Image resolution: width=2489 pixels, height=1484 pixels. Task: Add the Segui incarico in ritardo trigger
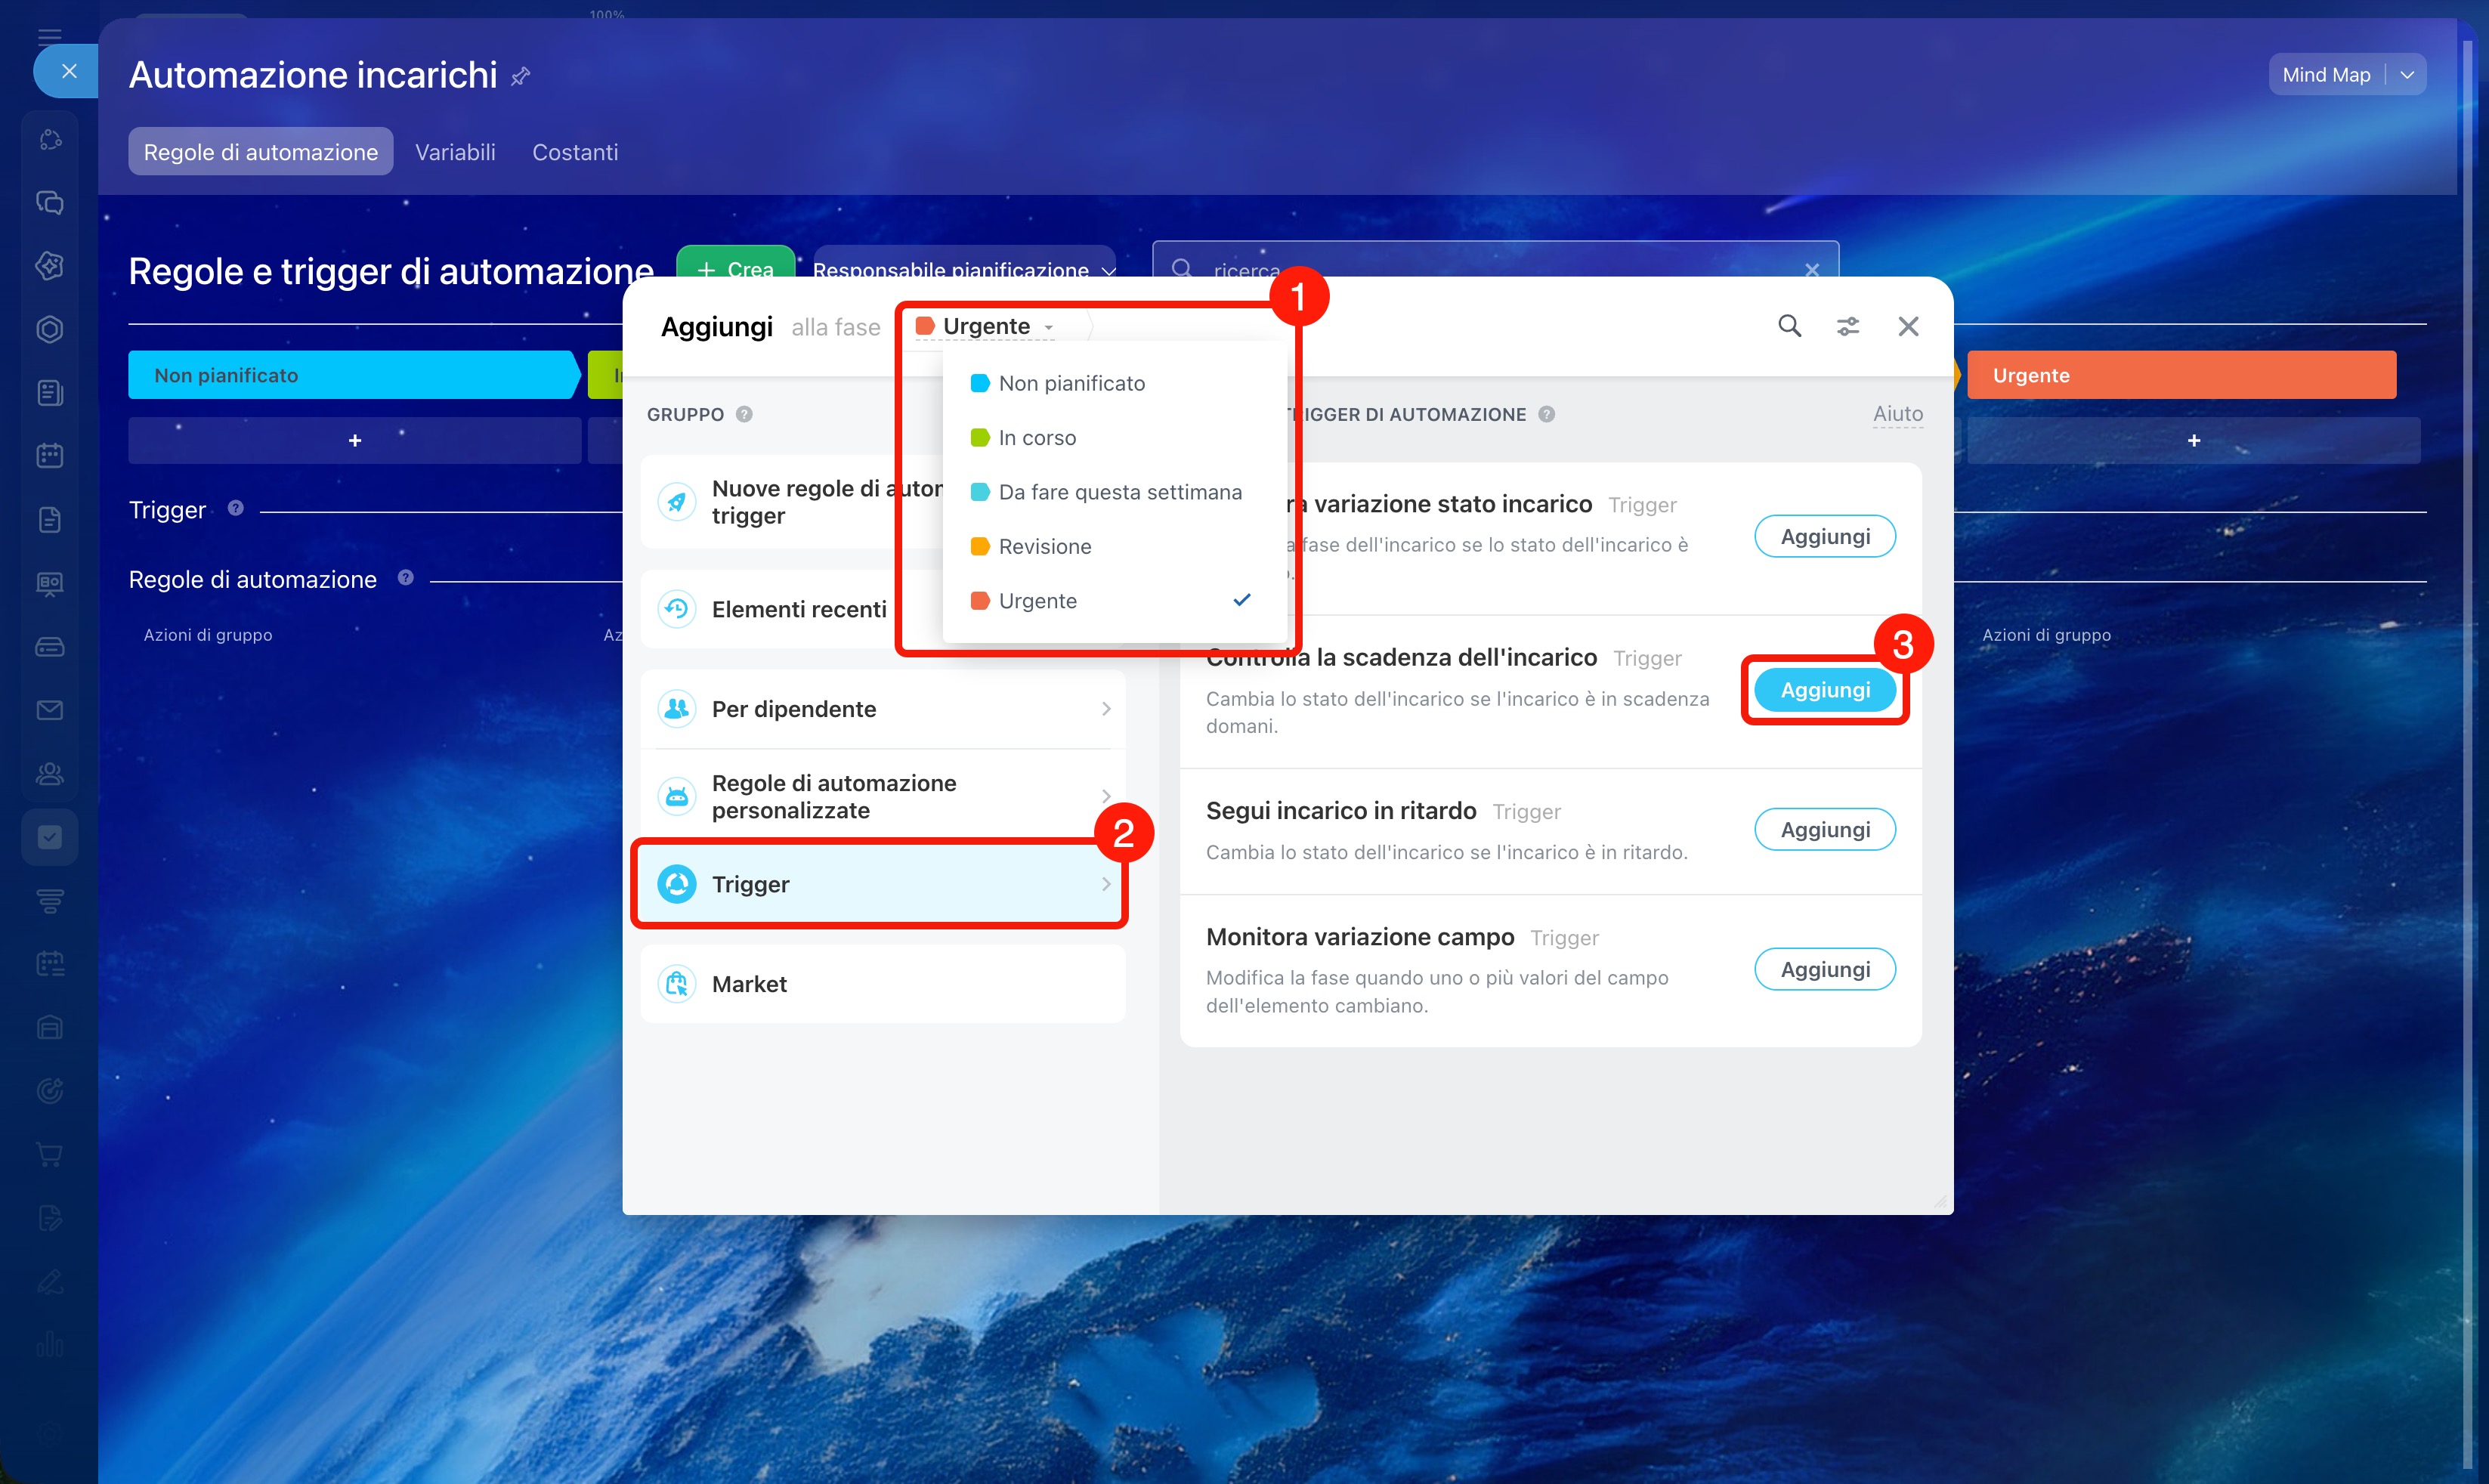pyautogui.click(x=1825, y=830)
